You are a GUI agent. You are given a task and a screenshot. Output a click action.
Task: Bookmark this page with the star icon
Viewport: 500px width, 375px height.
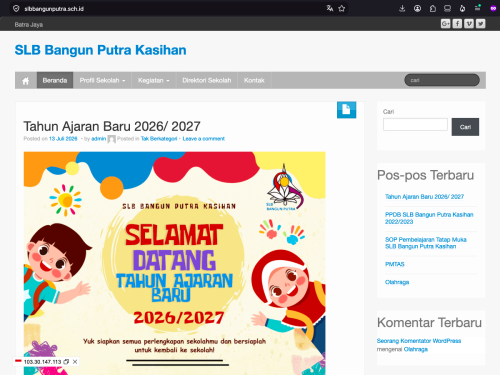pos(342,9)
